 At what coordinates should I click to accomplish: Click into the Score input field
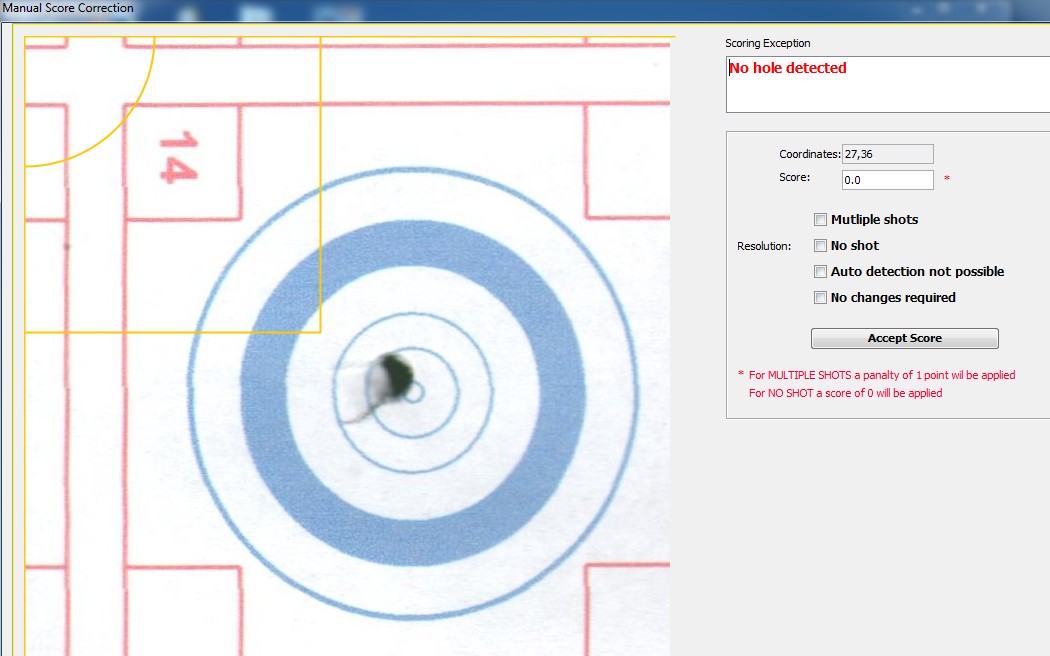tap(887, 180)
